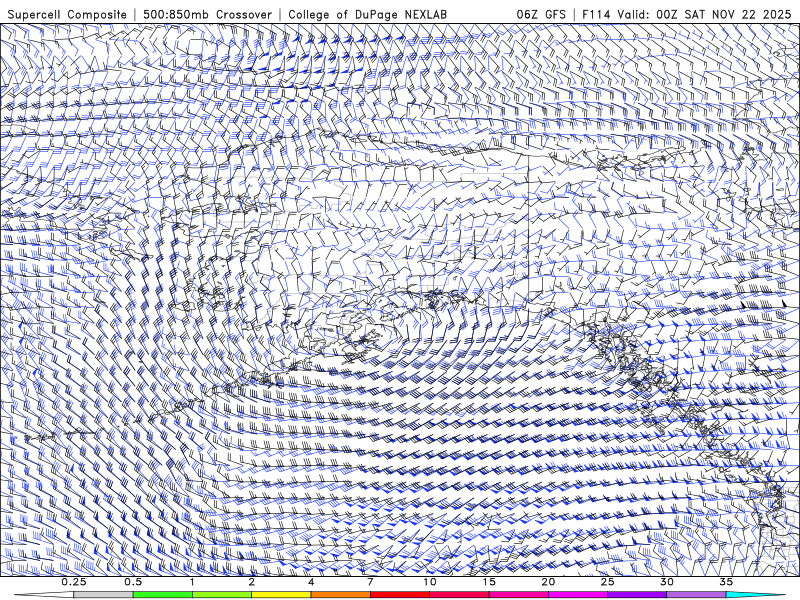
Task: Click the 15 colorbar label
Action: click(489, 582)
